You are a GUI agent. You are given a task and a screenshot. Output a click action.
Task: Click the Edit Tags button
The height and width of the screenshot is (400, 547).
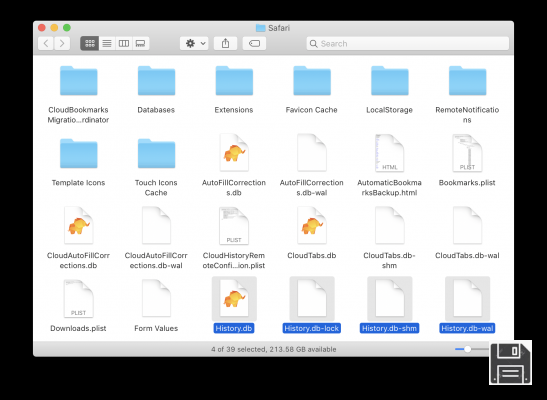pos(254,43)
